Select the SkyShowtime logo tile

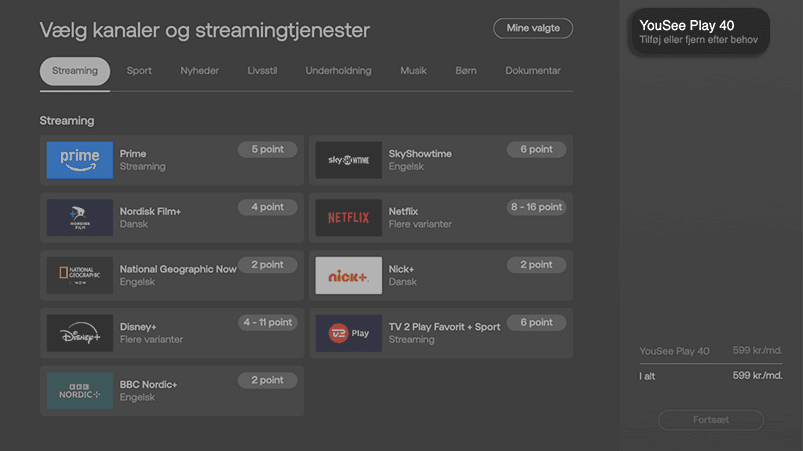coord(349,160)
